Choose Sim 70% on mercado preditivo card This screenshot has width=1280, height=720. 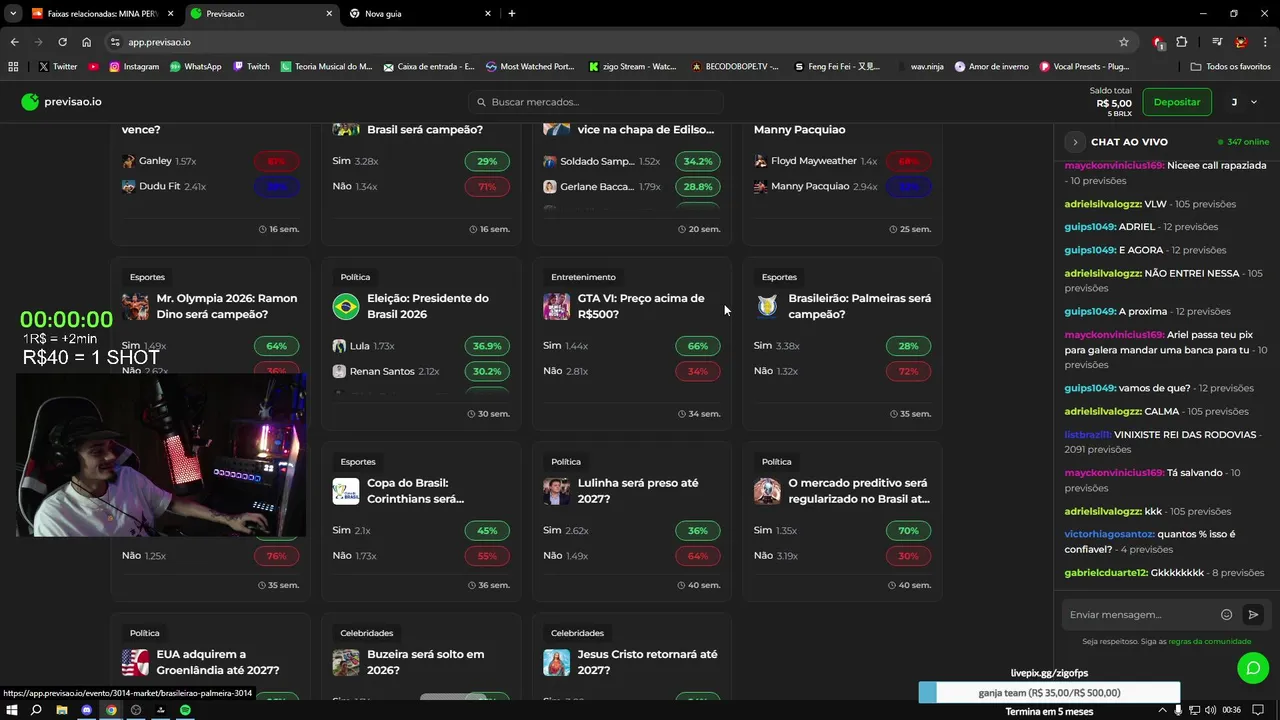coord(908,531)
